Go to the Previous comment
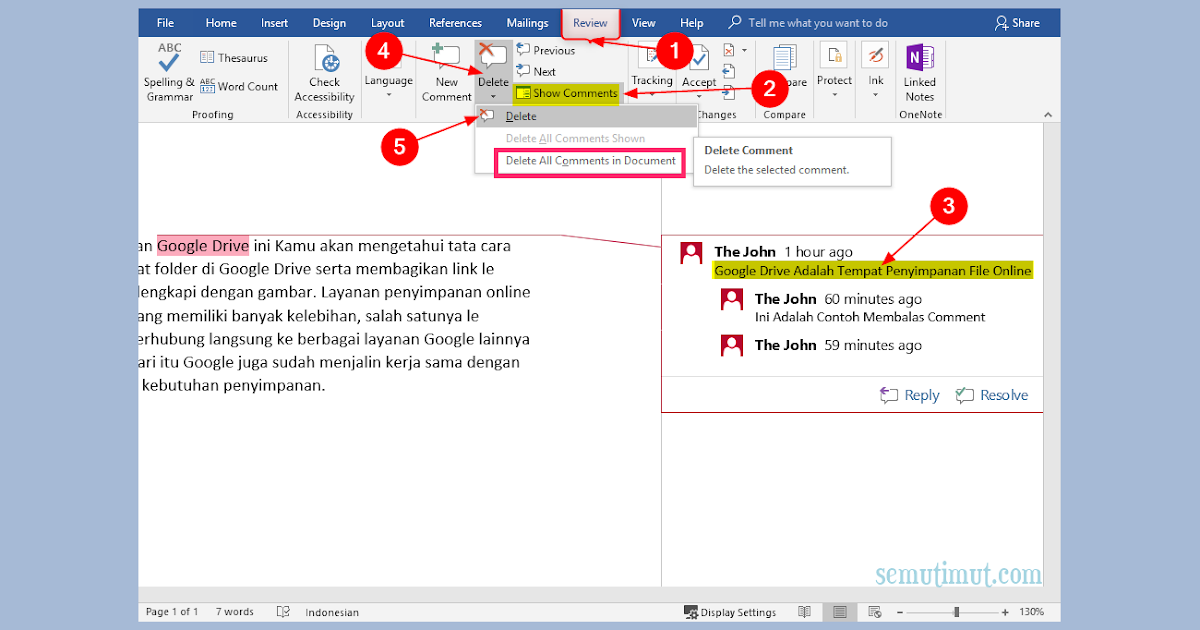The height and width of the screenshot is (630, 1200). (548, 49)
